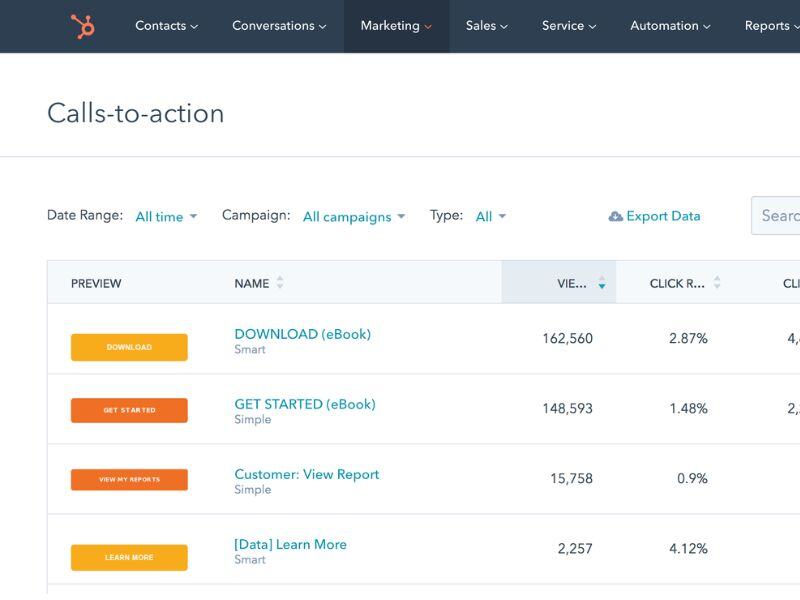
Task: Click the cloud icon beside Export Data
Action: coord(615,216)
